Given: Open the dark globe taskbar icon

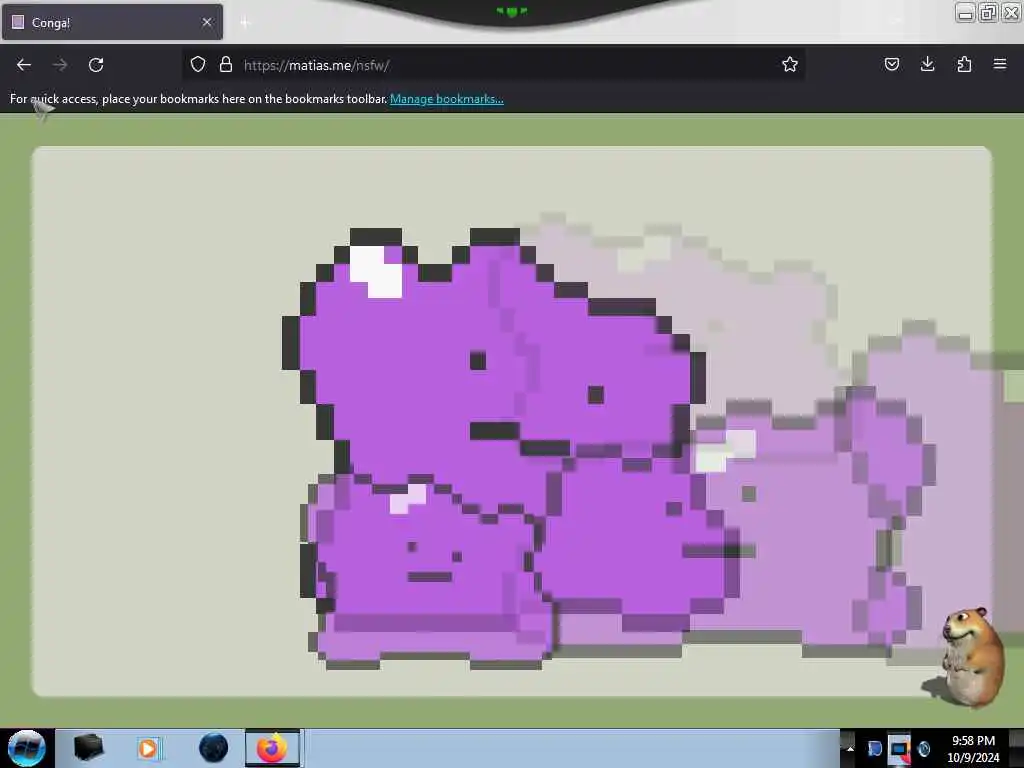Looking at the screenshot, I should (x=214, y=748).
